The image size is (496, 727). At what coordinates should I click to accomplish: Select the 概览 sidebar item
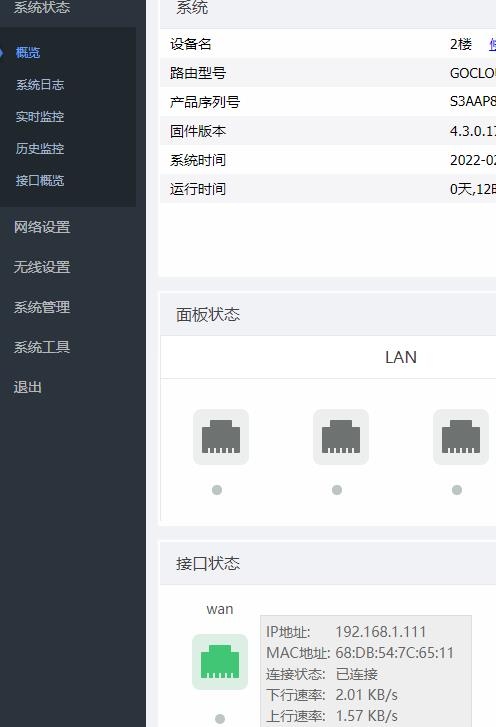click(28, 53)
